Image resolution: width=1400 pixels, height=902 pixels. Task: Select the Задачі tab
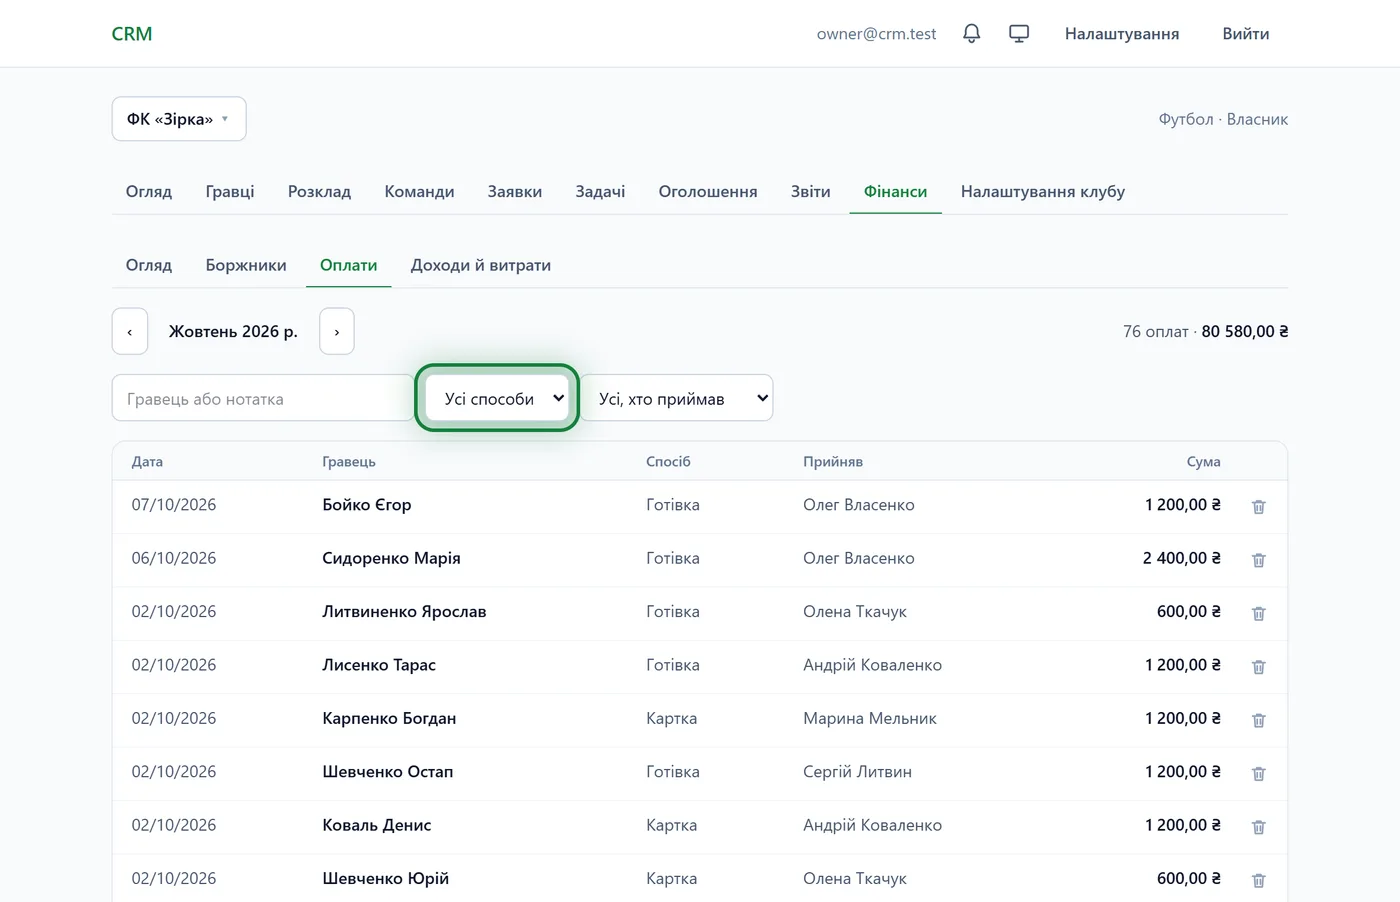pos(600,191)
